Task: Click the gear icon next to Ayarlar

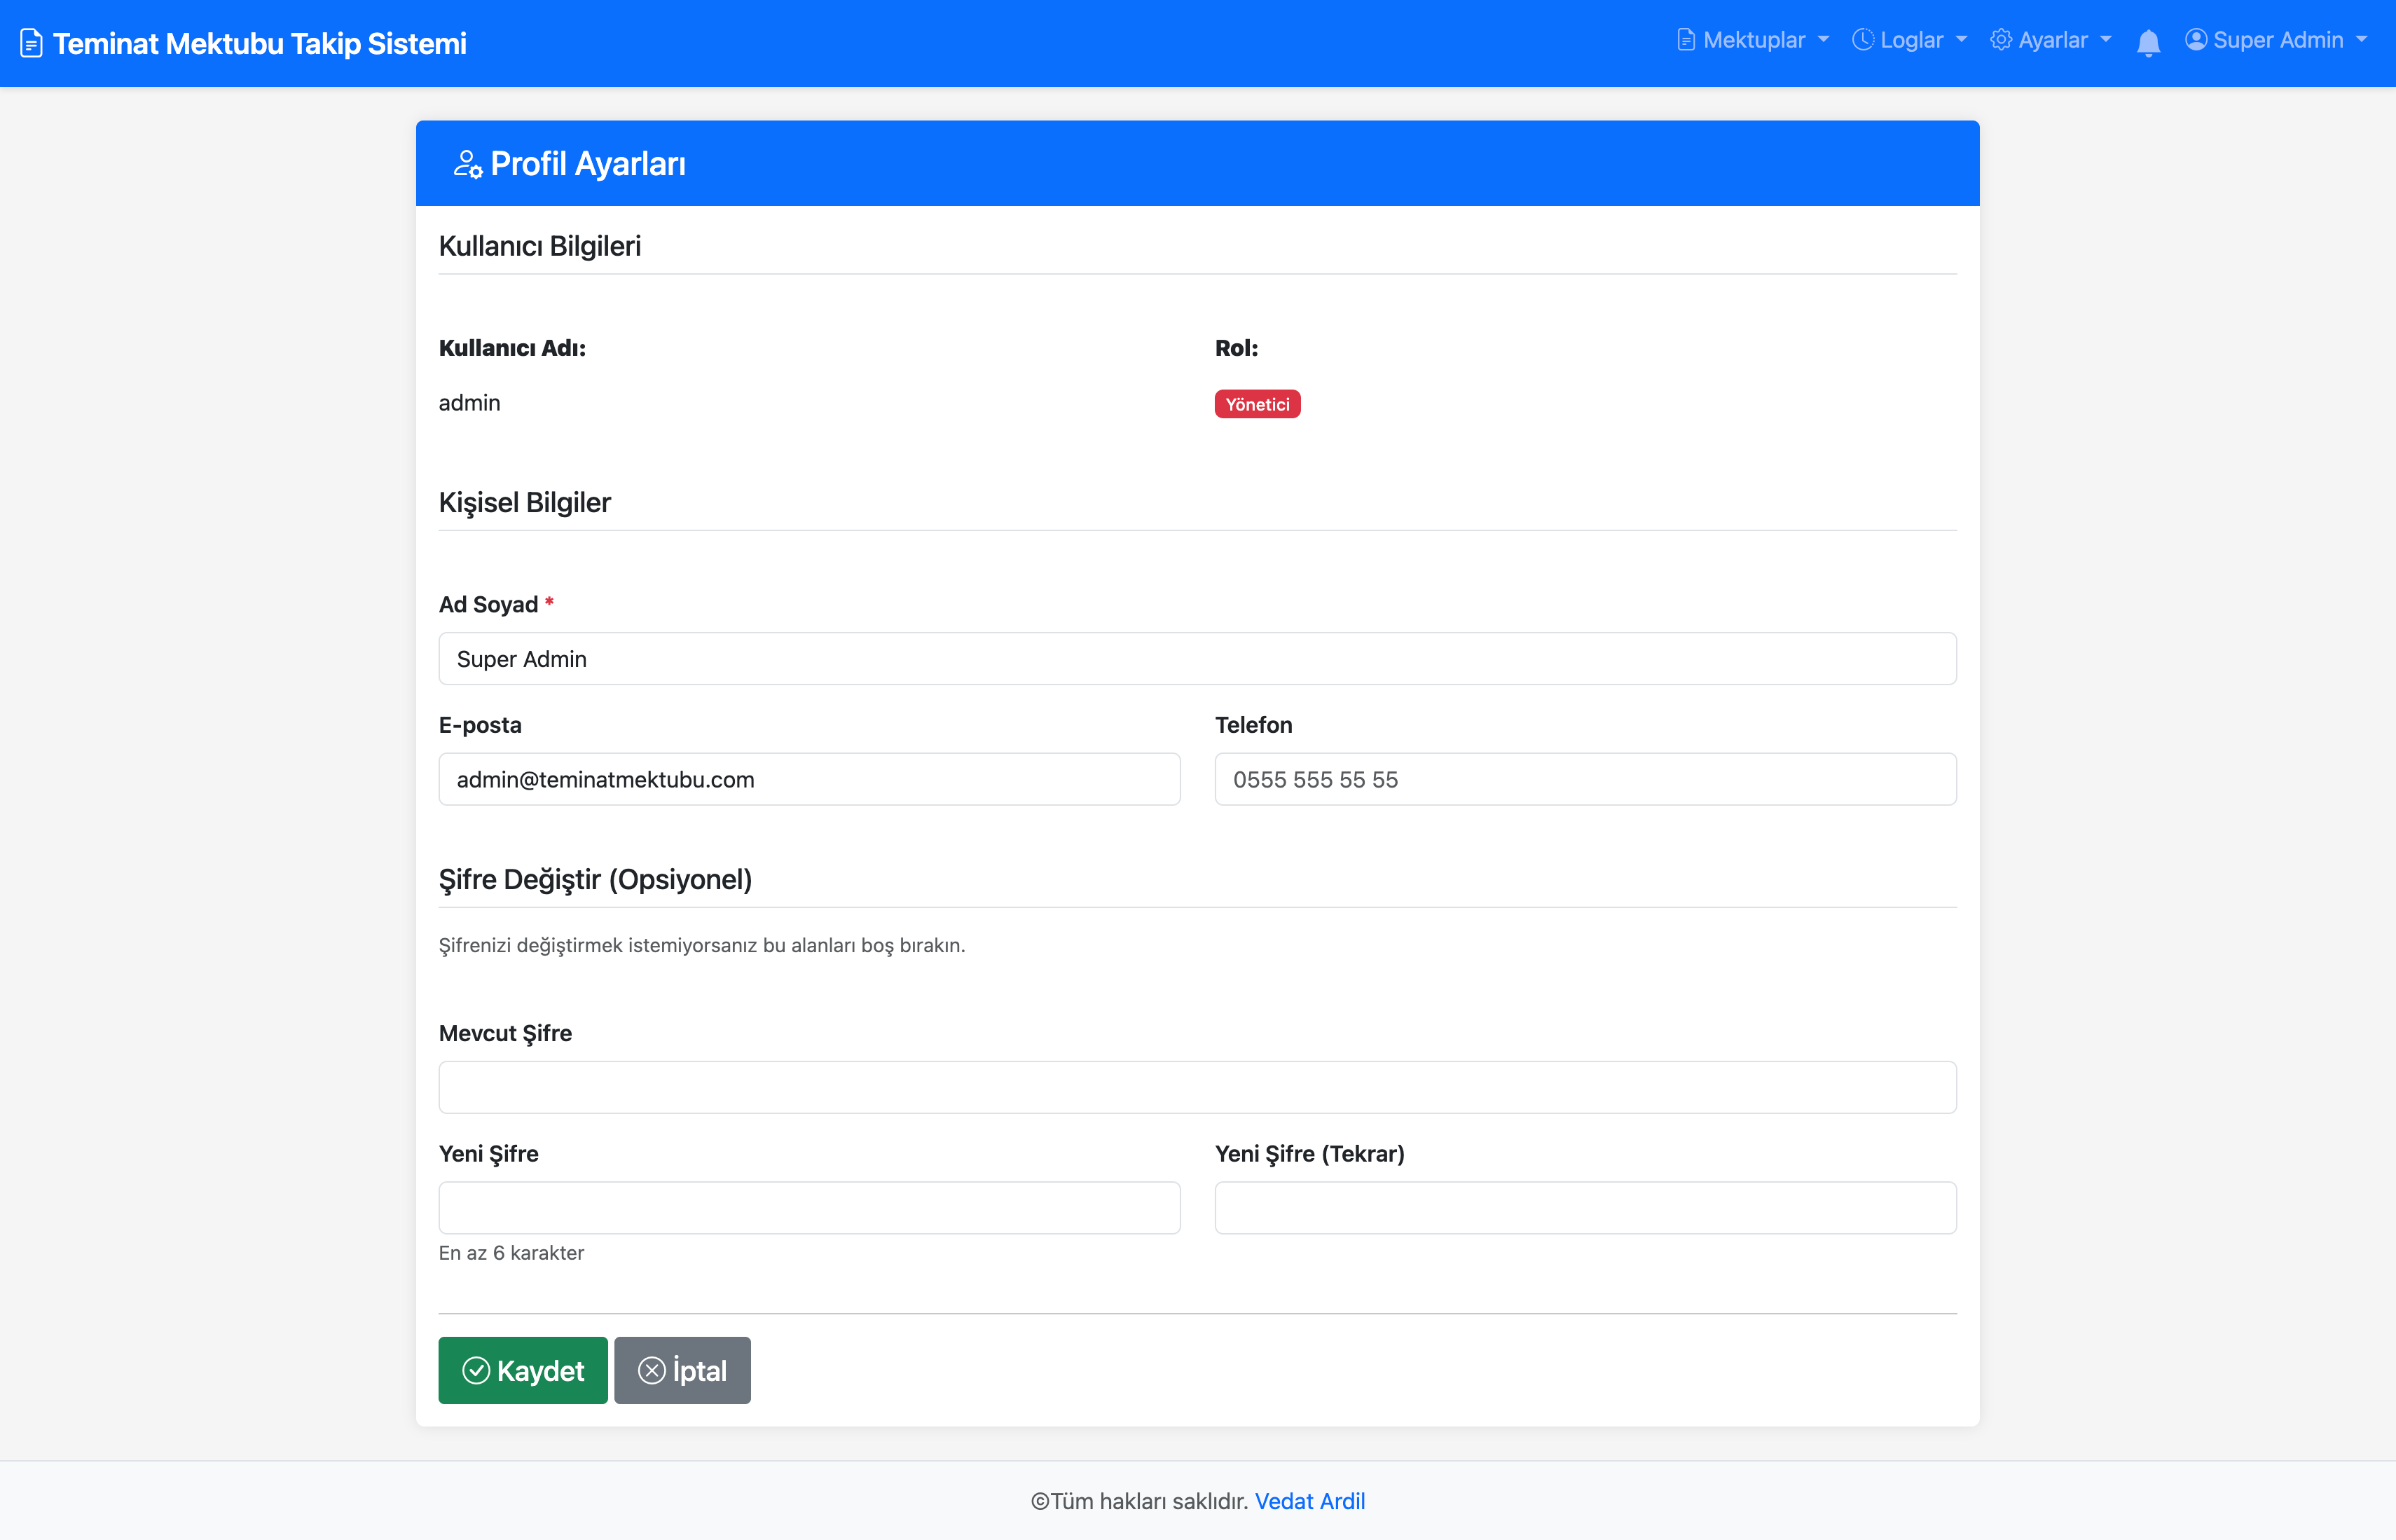Action: pyautogui.click(x=2001, y=40)
